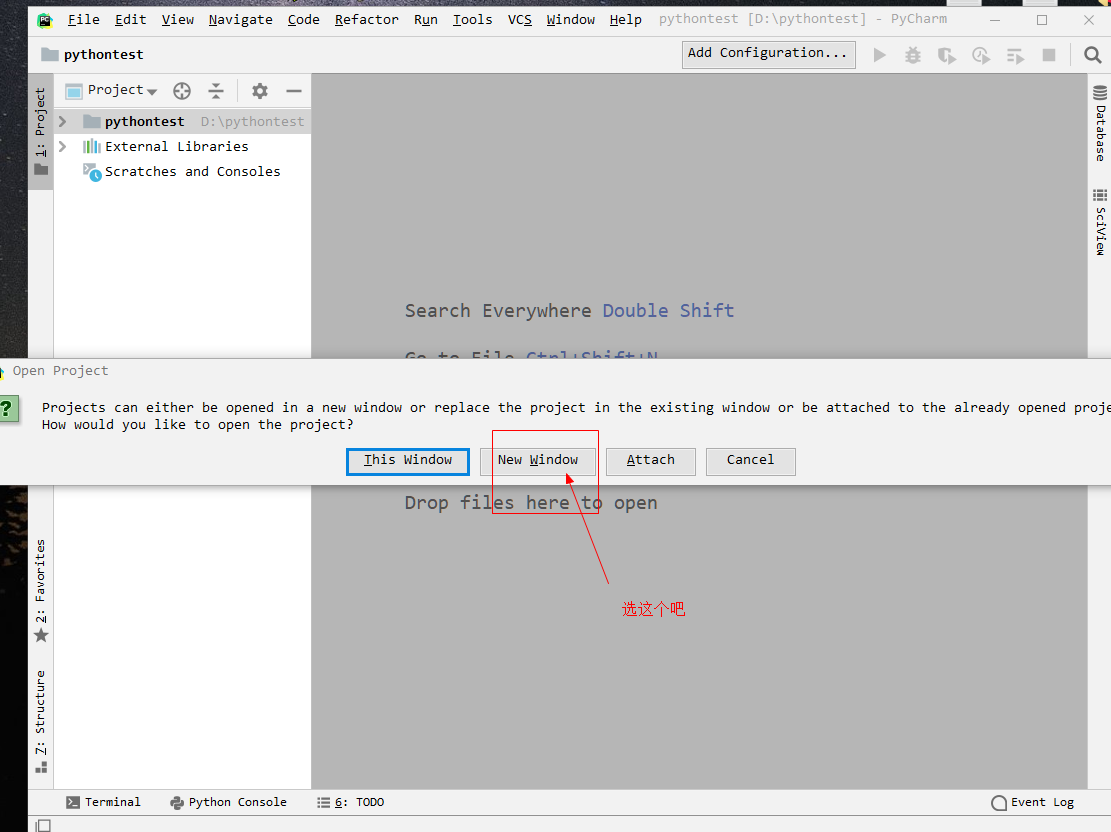Click Attach in Open Project dialog

click(x=650, y=461)
